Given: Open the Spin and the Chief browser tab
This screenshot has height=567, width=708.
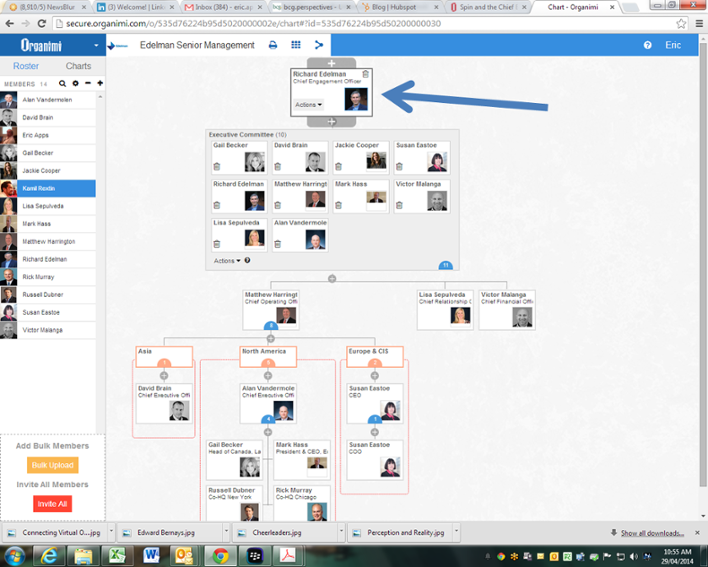Looking at the screenshot, I should point(488,7).
